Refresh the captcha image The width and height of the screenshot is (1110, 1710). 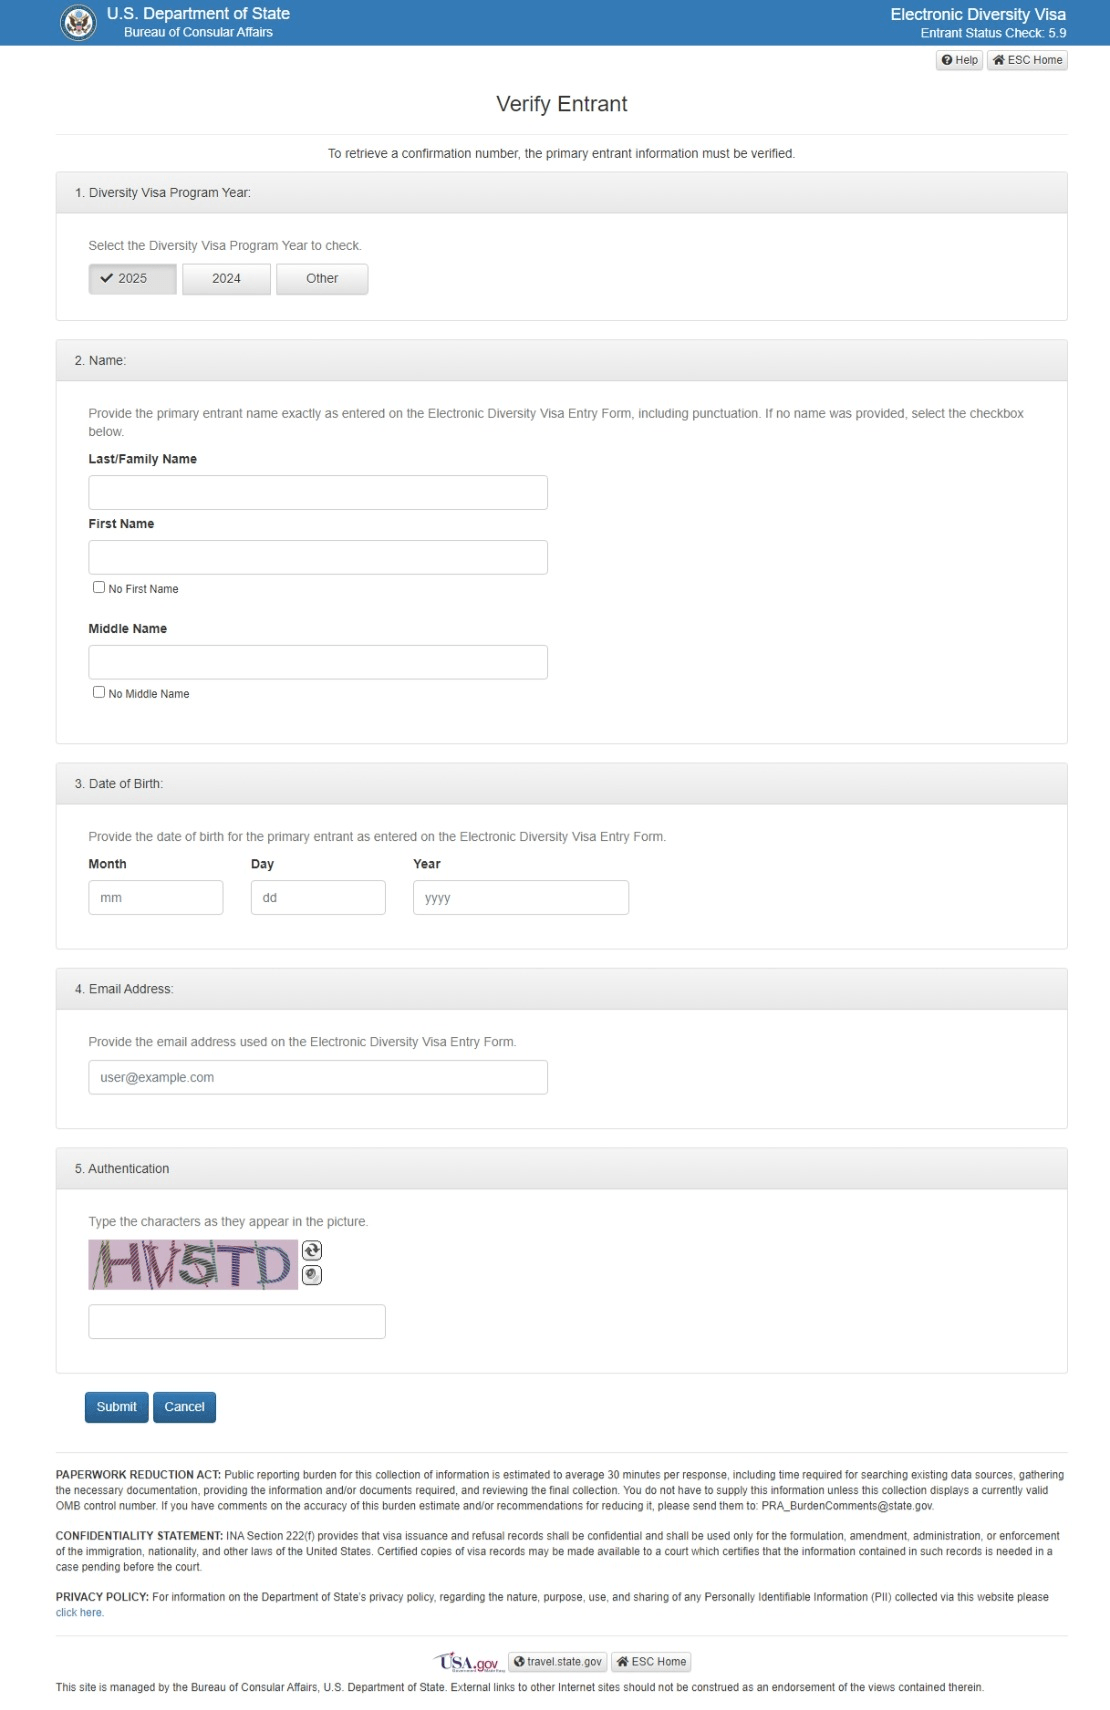[x=312, y=1250]
